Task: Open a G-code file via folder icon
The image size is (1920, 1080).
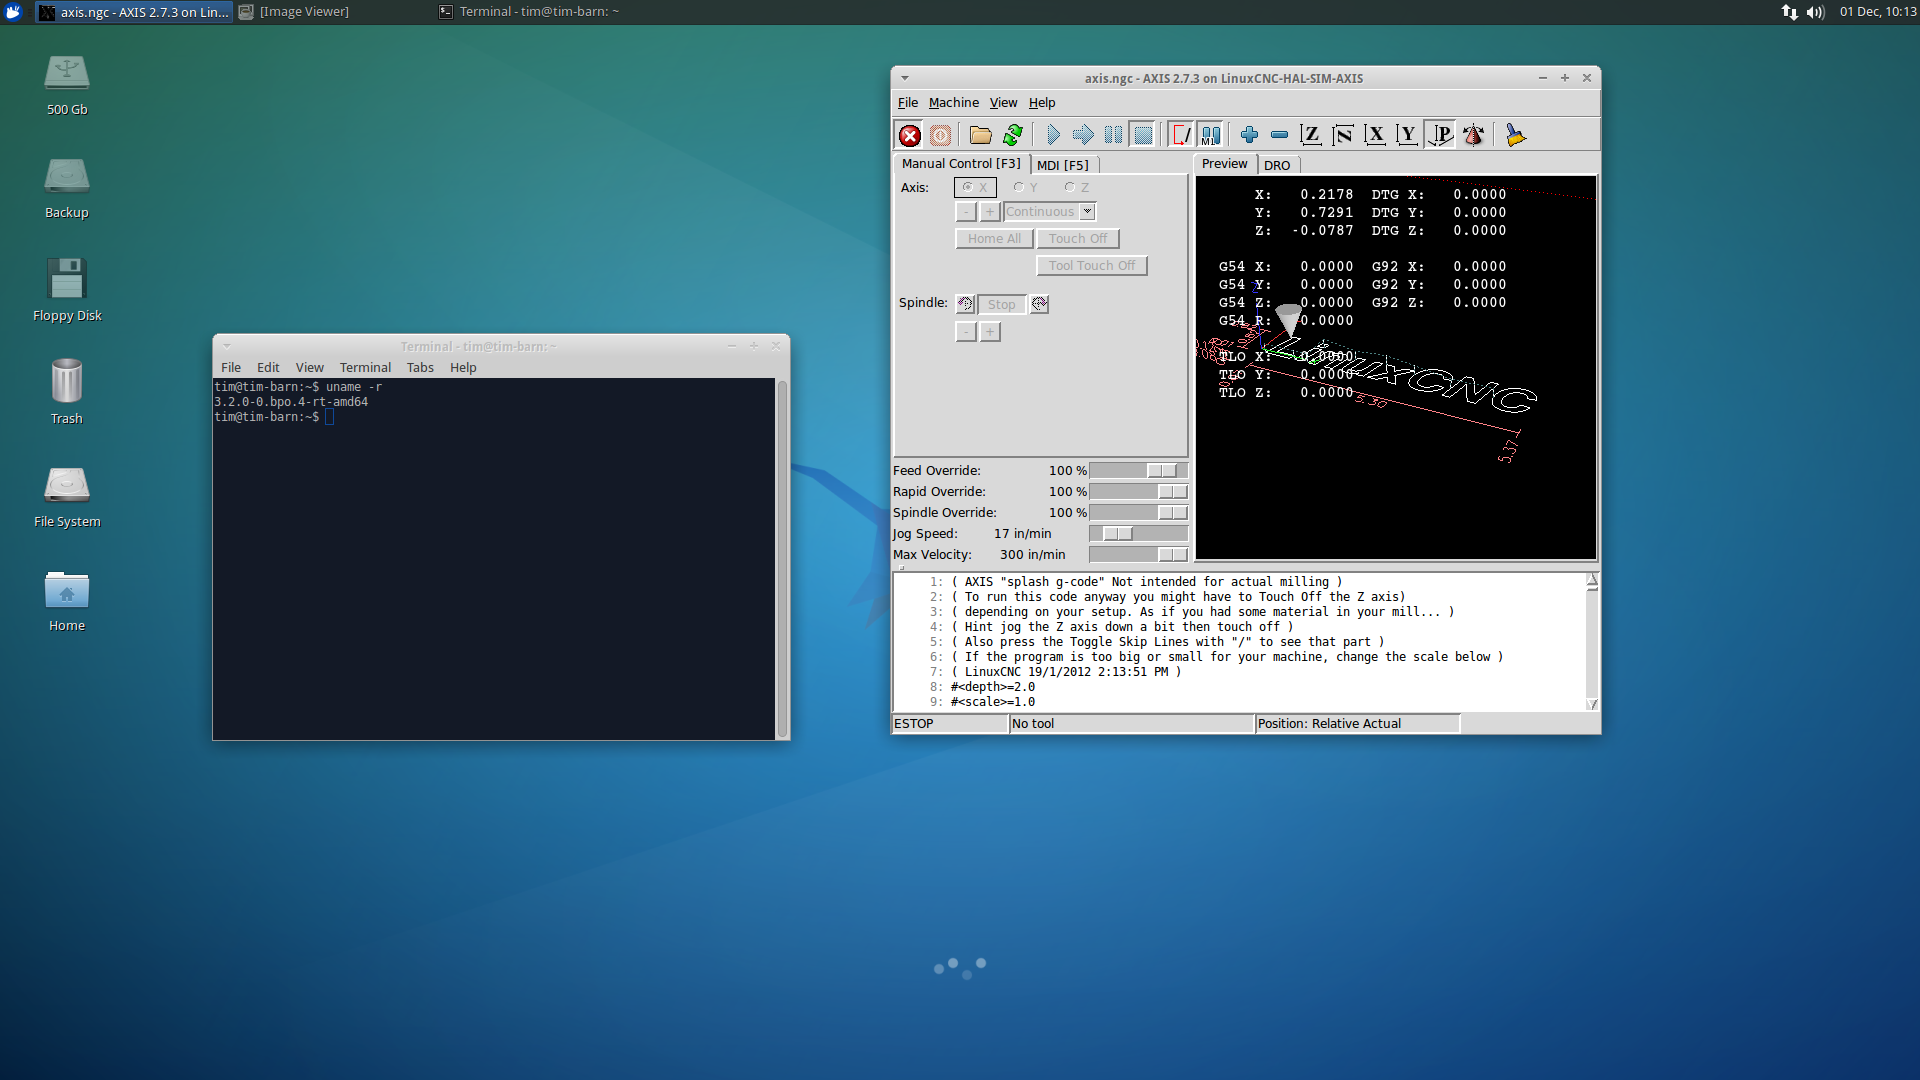Action: point(981,135)
